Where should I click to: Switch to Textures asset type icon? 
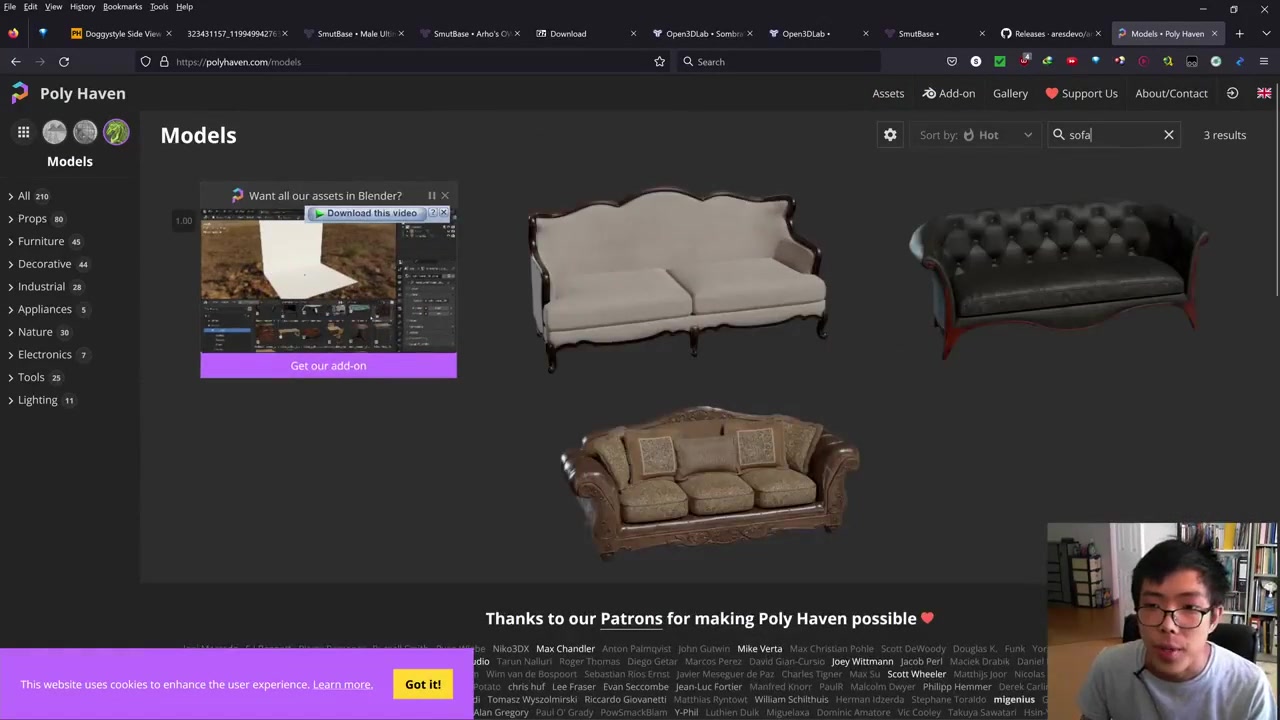[x=85, y=132]
